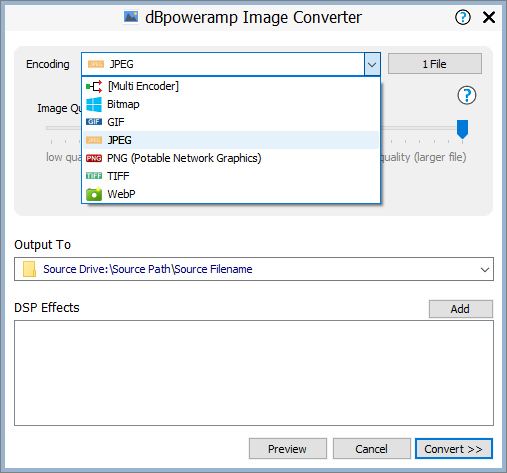Click inside the empty DSP Effects list

coord(254,373)
